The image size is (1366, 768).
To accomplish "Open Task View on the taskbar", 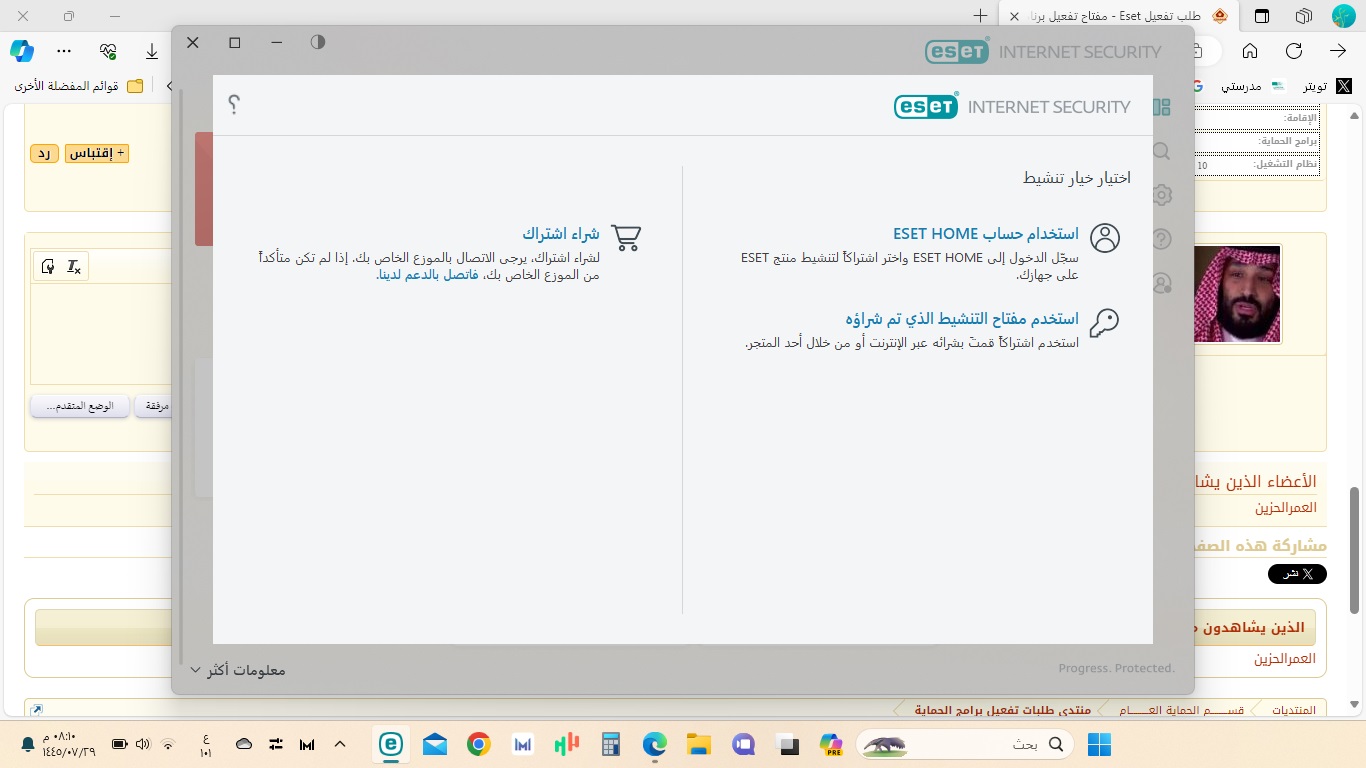I will [x=787, y=744].
